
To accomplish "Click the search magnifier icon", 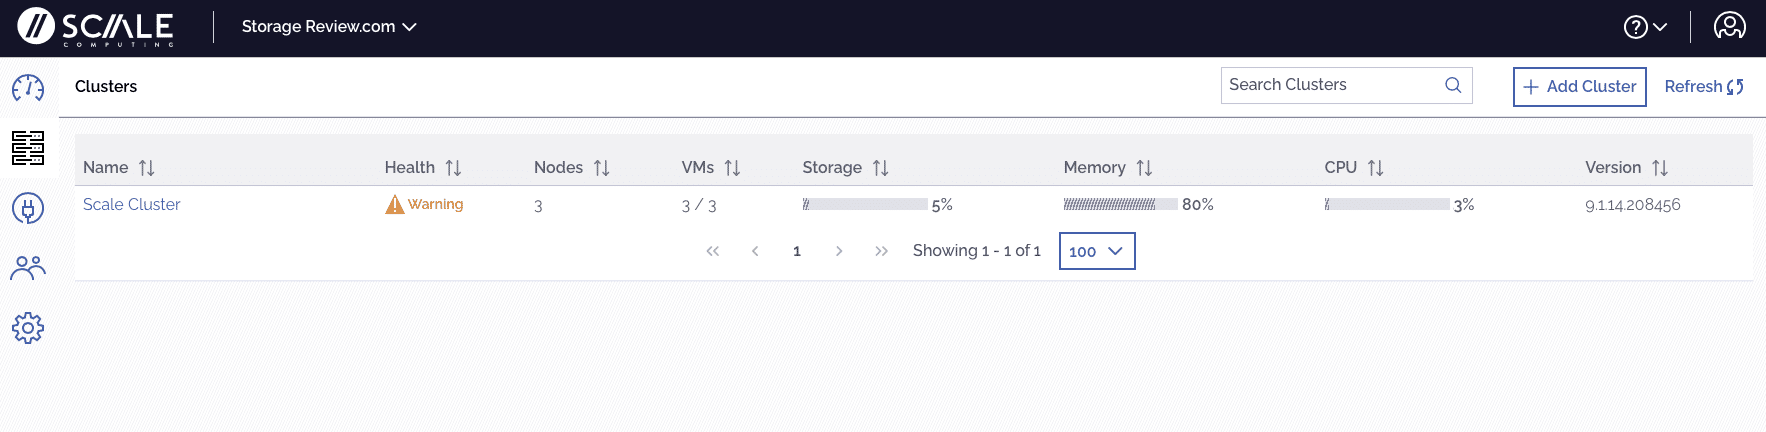I will click(x=1453, y=85).
